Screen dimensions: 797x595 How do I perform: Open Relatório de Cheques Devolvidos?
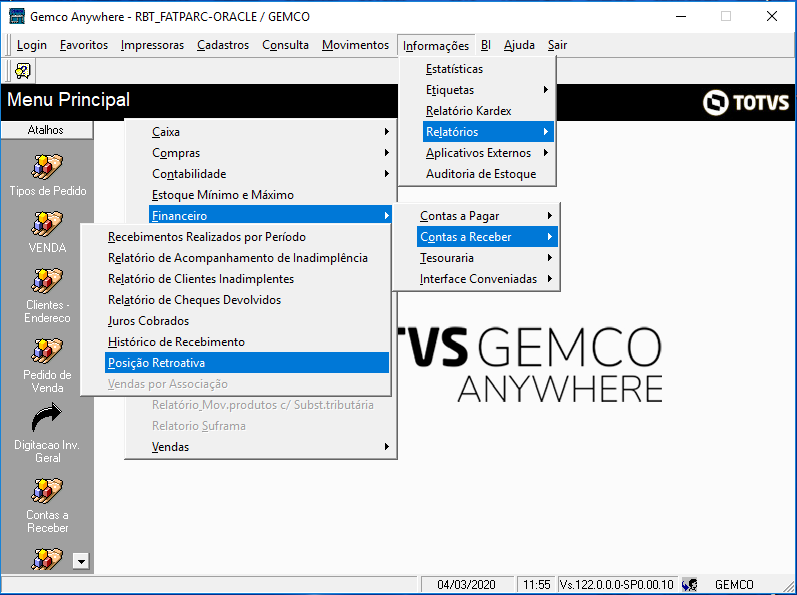click(247, 300)
